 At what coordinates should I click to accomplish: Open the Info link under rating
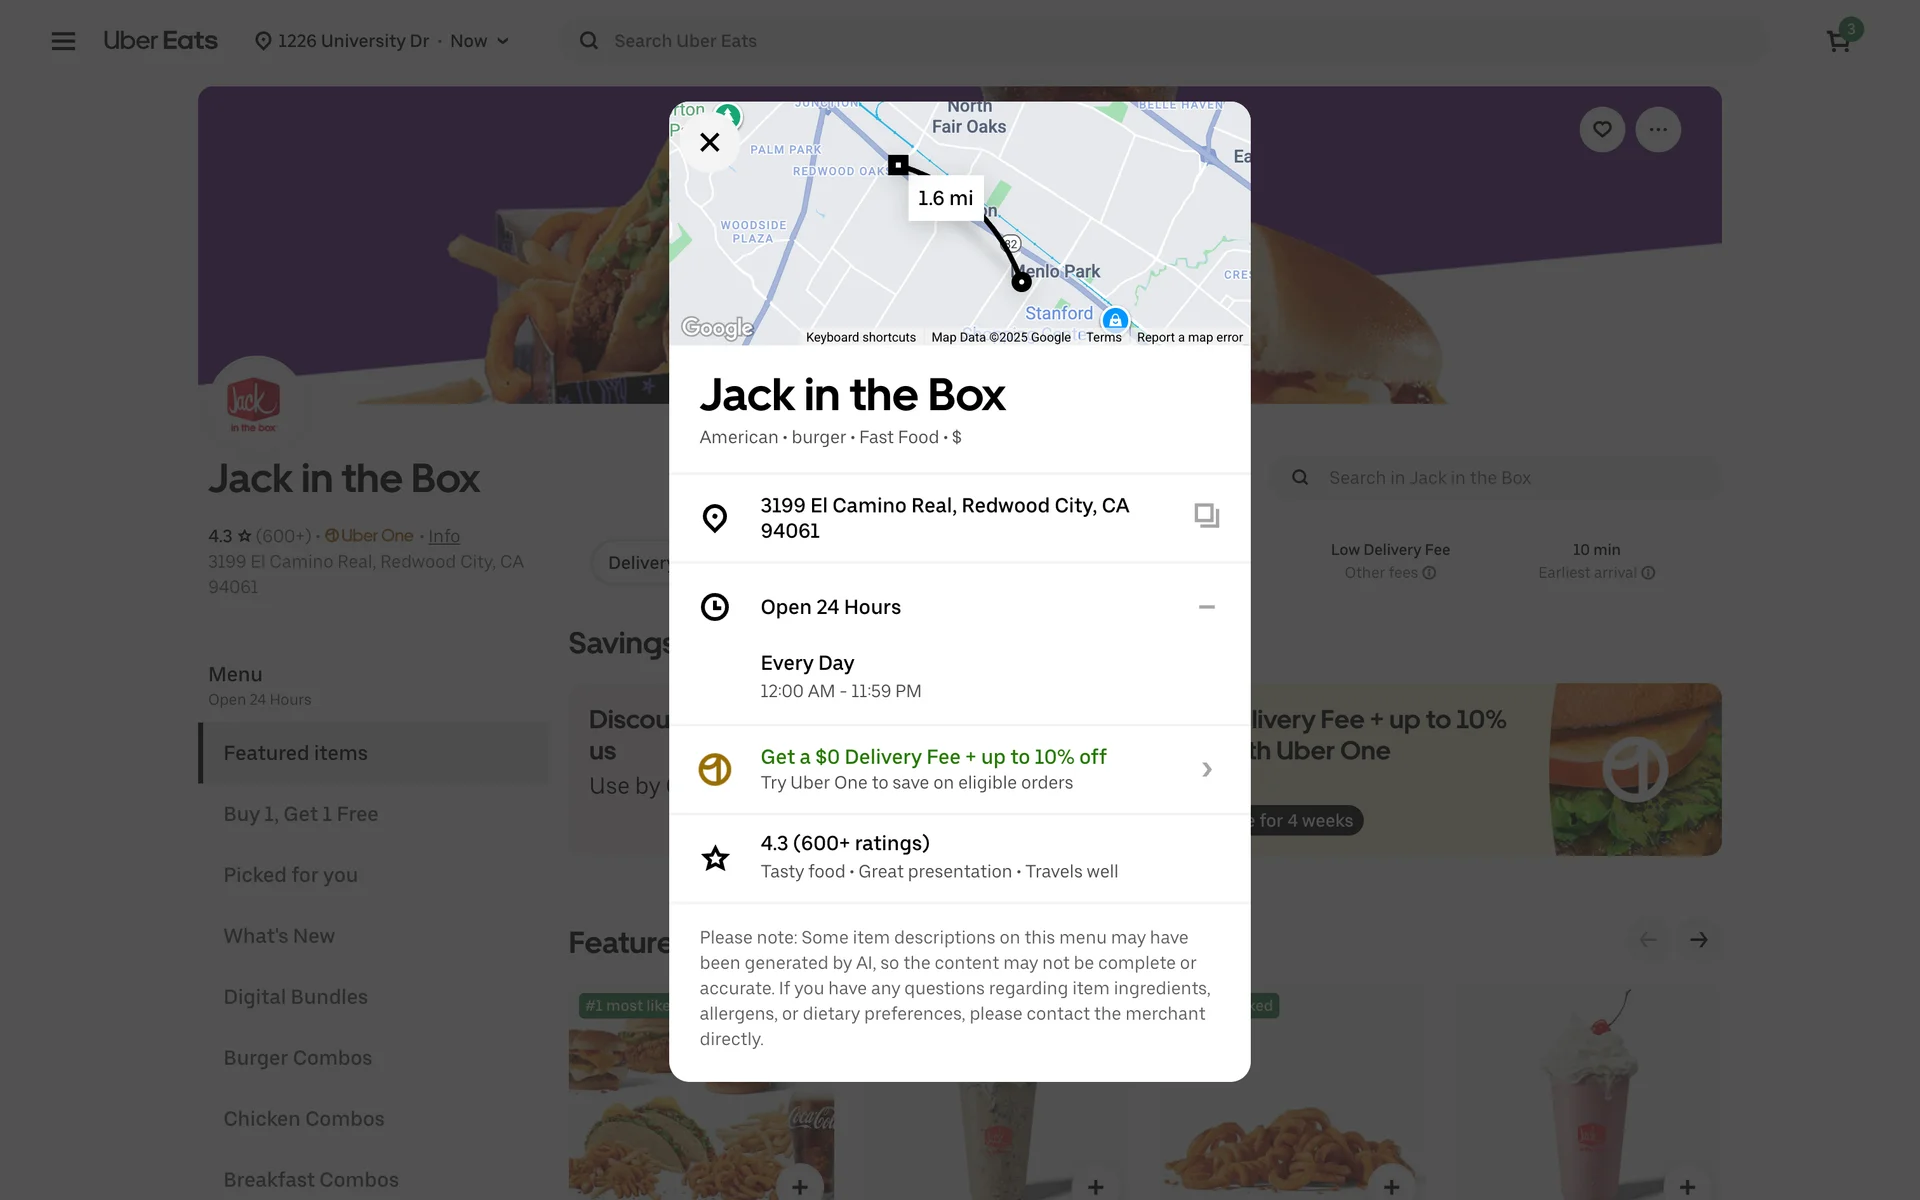(444, 536)
